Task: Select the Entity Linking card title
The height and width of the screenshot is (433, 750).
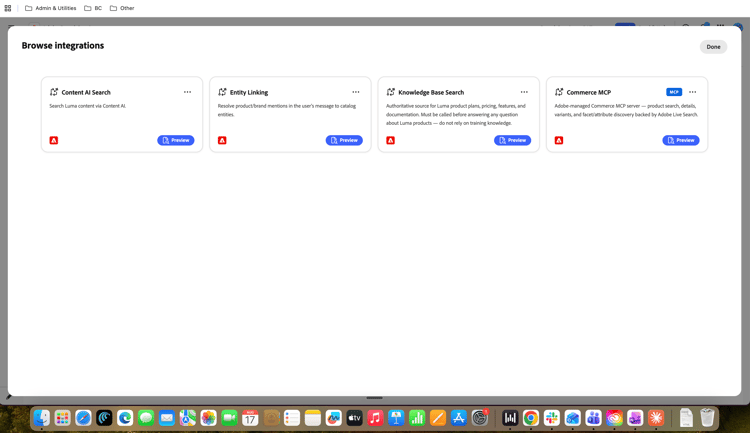Action: point(249,92)
